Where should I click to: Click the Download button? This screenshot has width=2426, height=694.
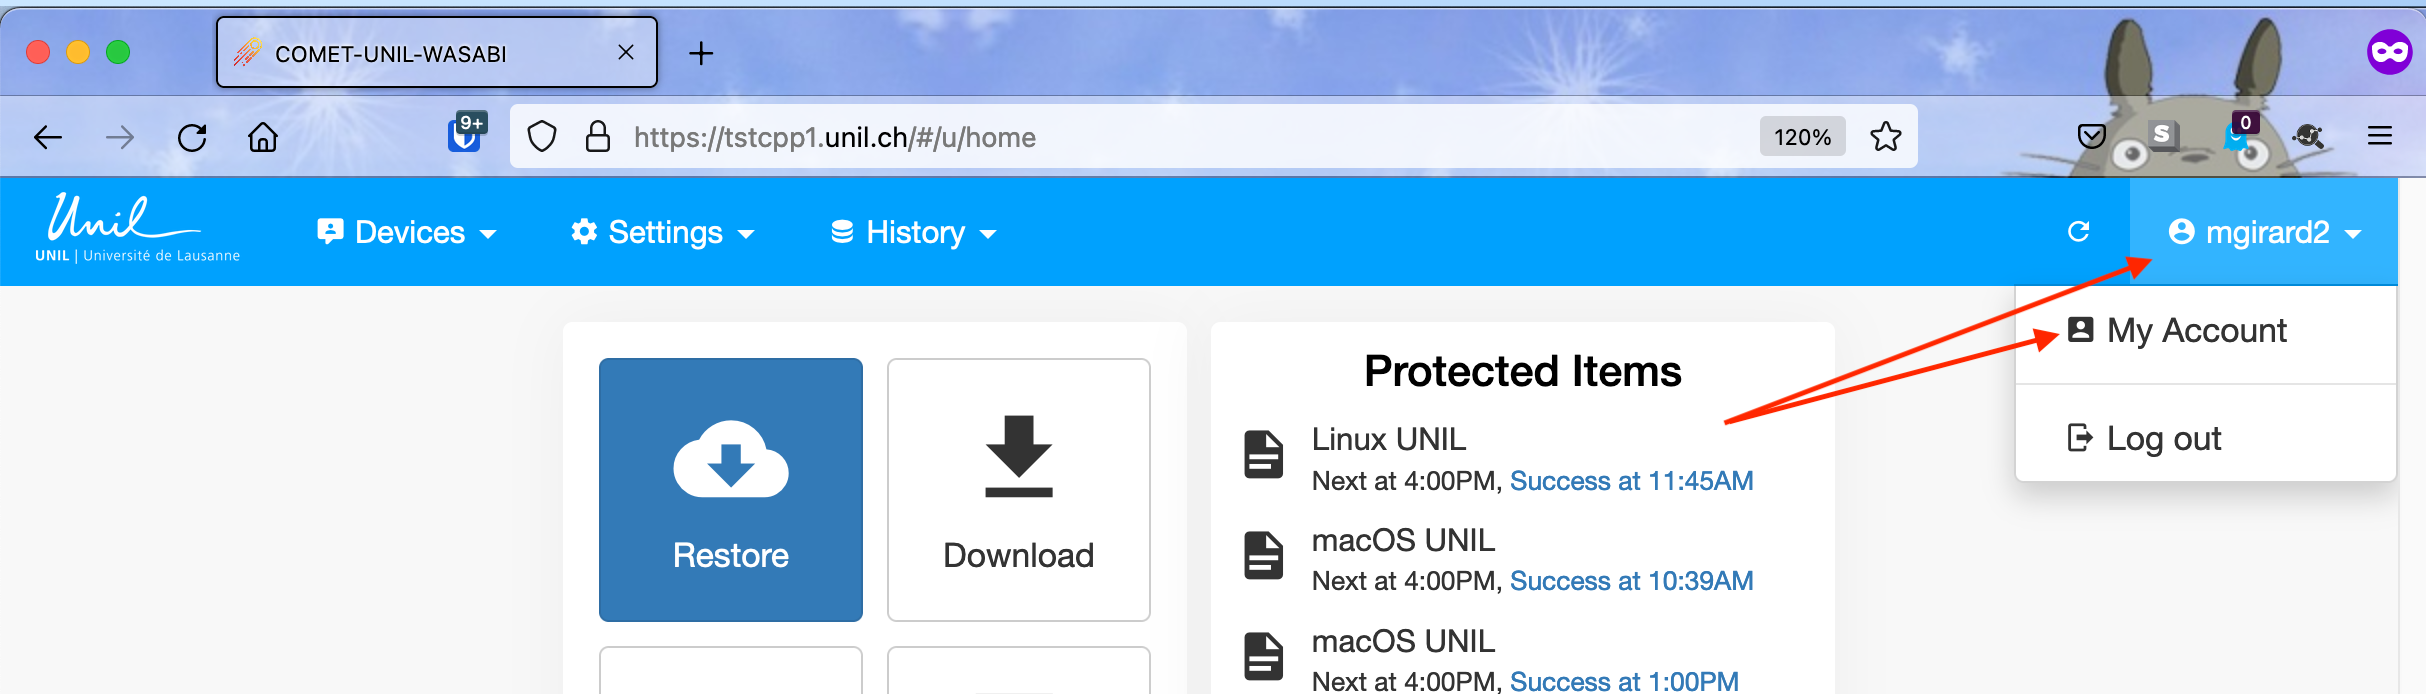pyautogui.click(x=1018, y=490)
